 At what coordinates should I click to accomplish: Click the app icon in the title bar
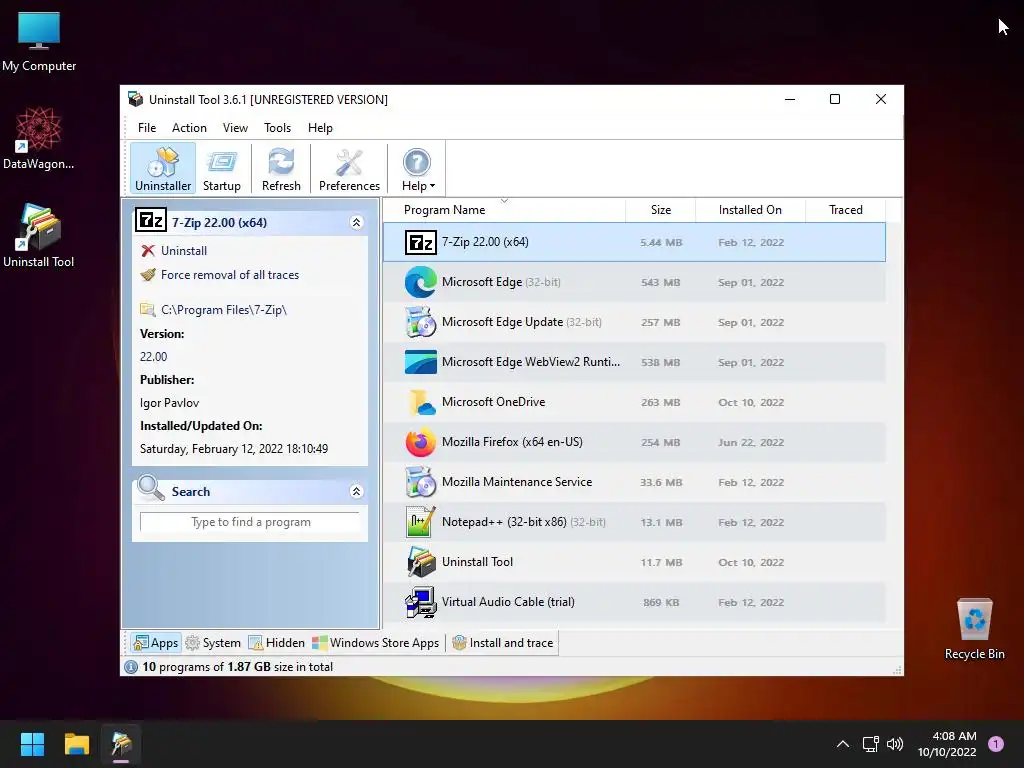(x=135, y=99)
